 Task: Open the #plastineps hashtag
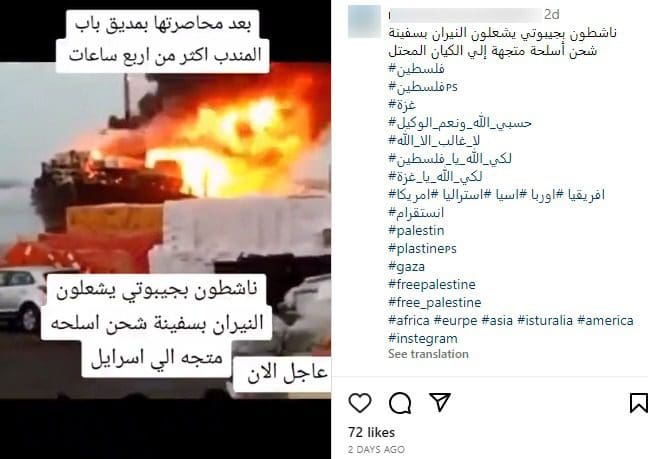pos(422,249)
